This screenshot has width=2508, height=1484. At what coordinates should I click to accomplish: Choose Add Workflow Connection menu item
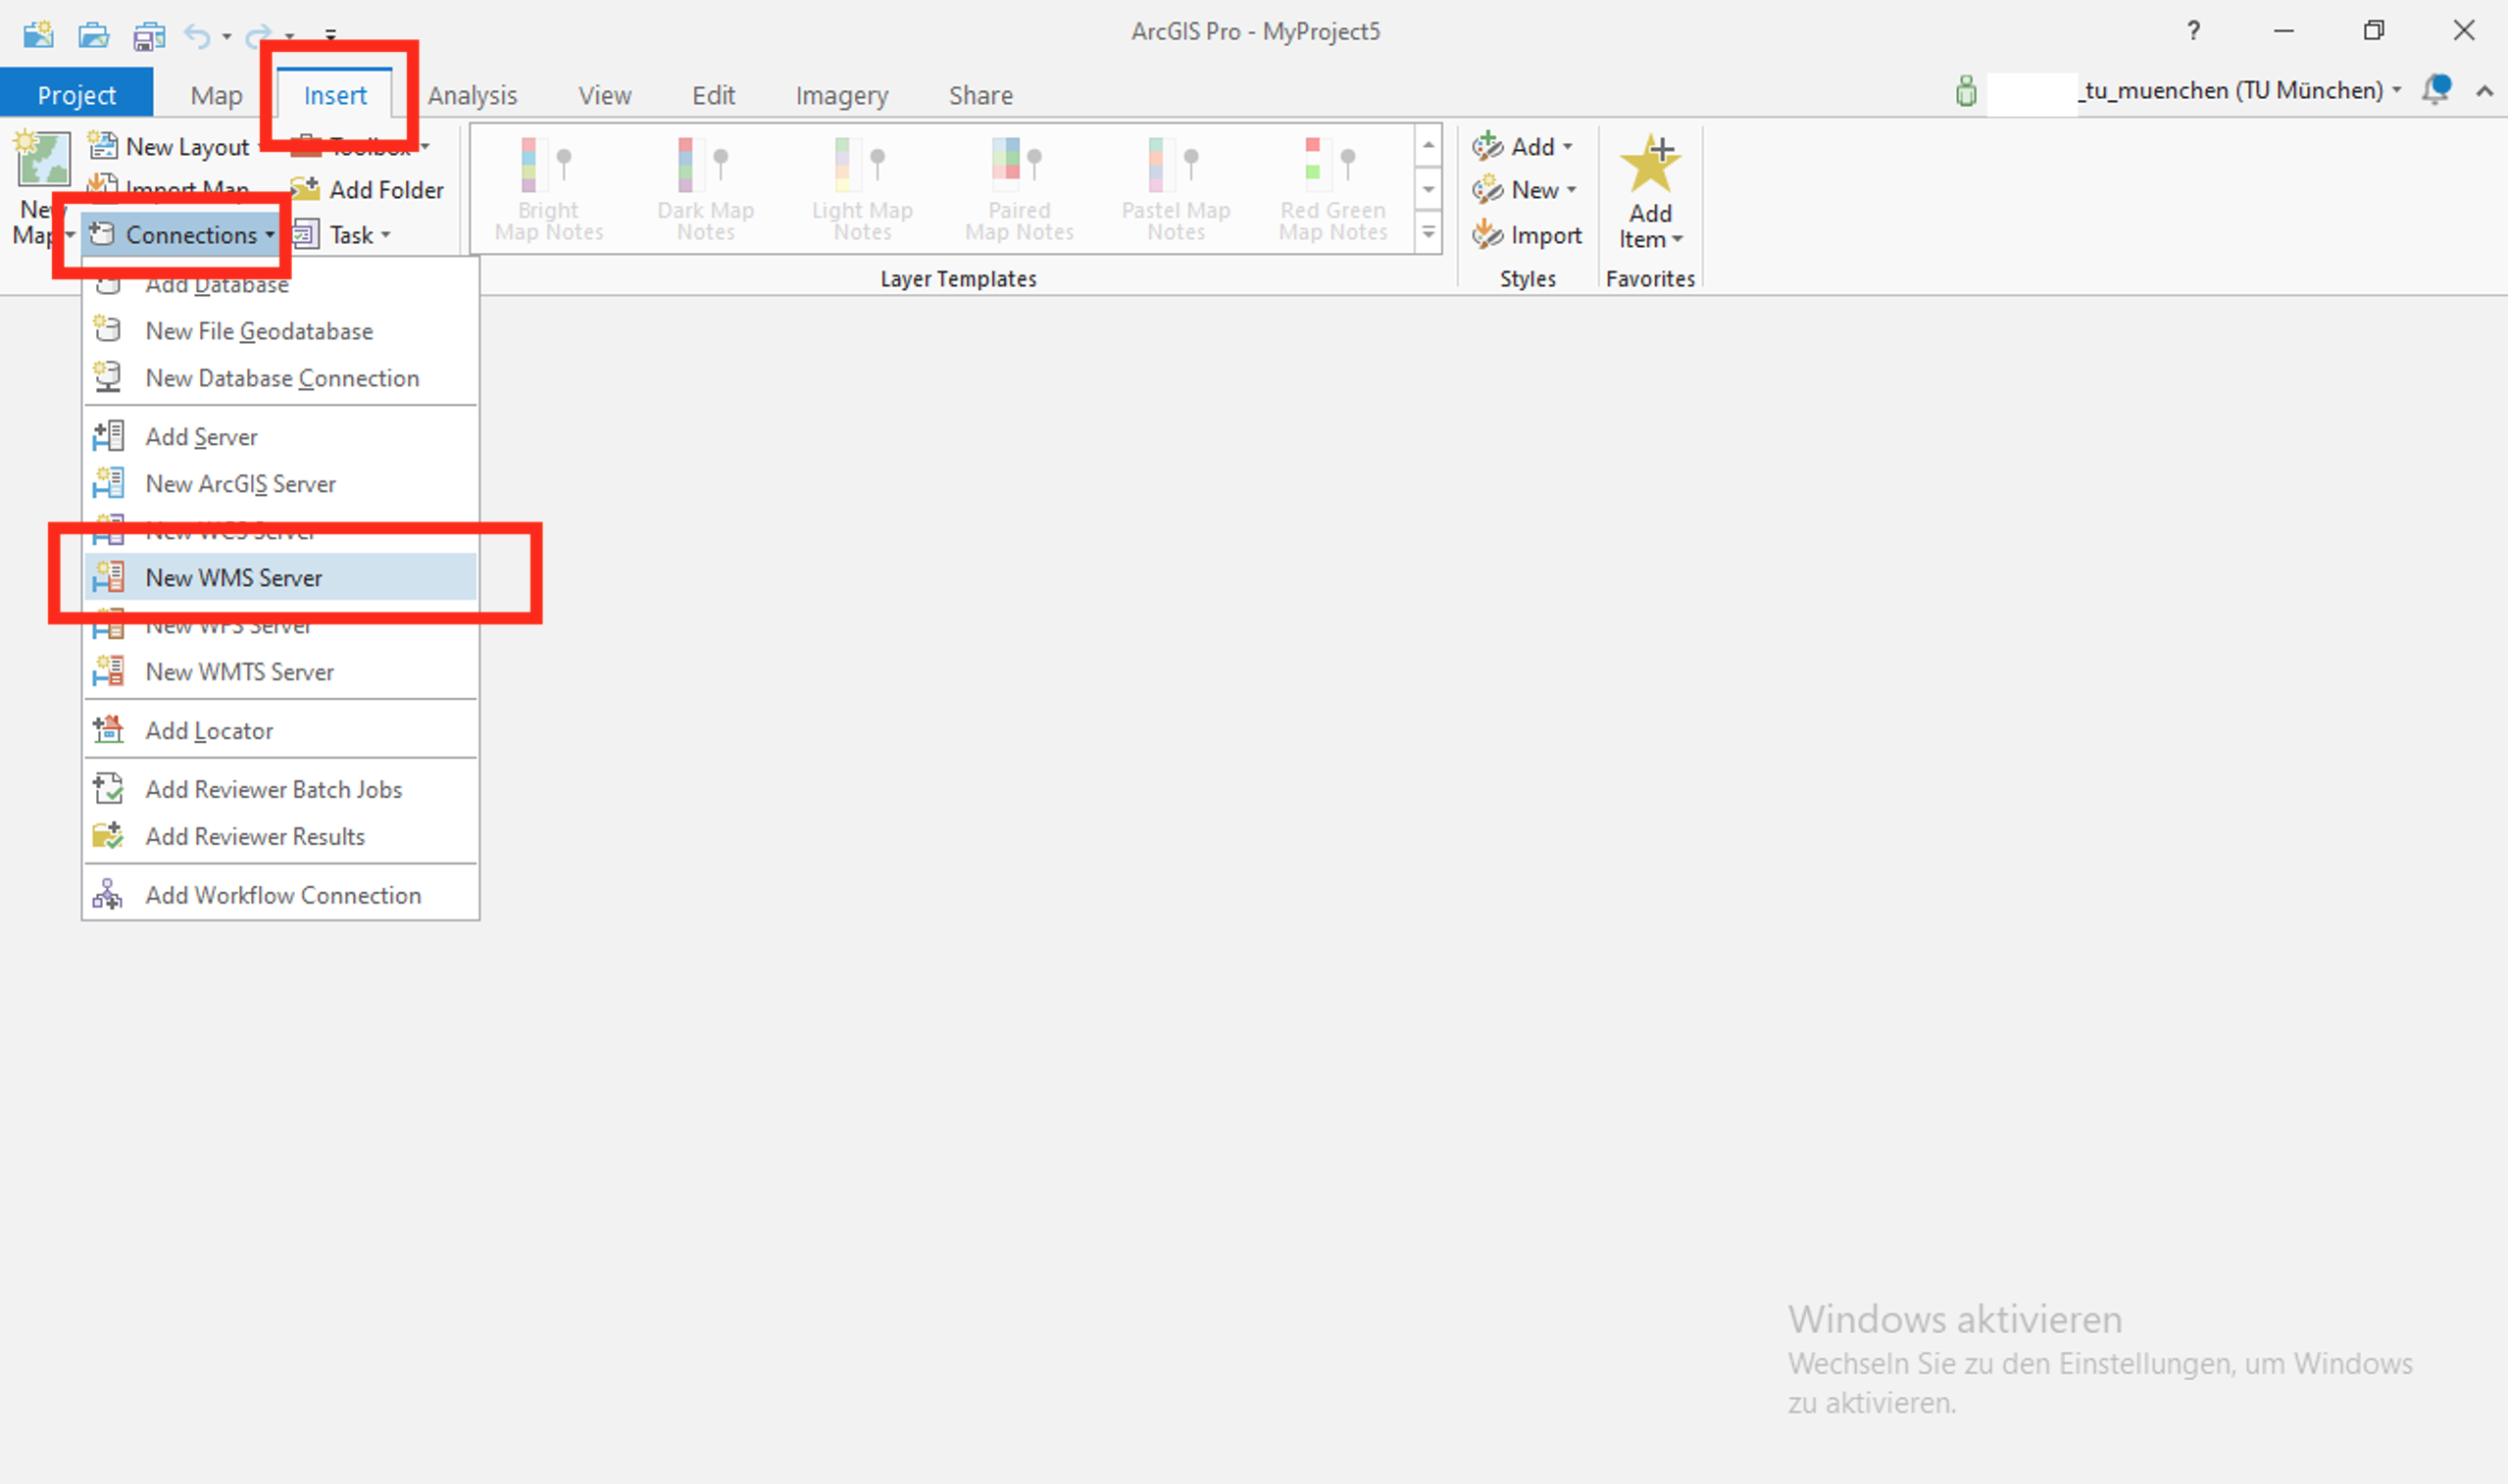280,896
